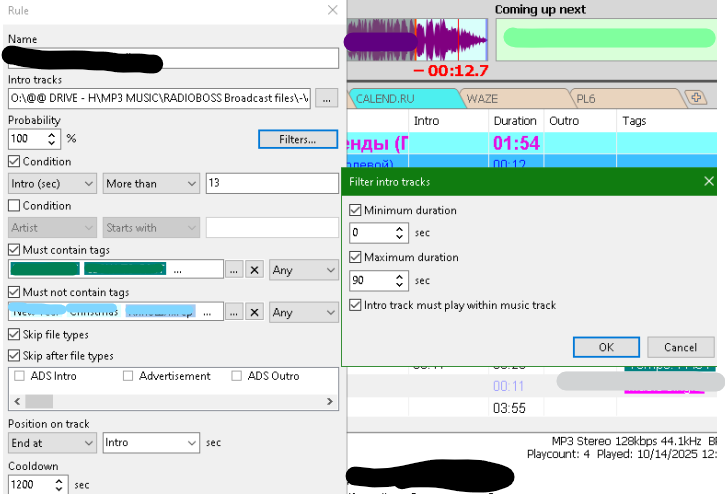Image resolution: width=725 pixels, height=494 pixels.
Task: Disable the Minimum duration checkbox
Action: click(x=356, y=211)
